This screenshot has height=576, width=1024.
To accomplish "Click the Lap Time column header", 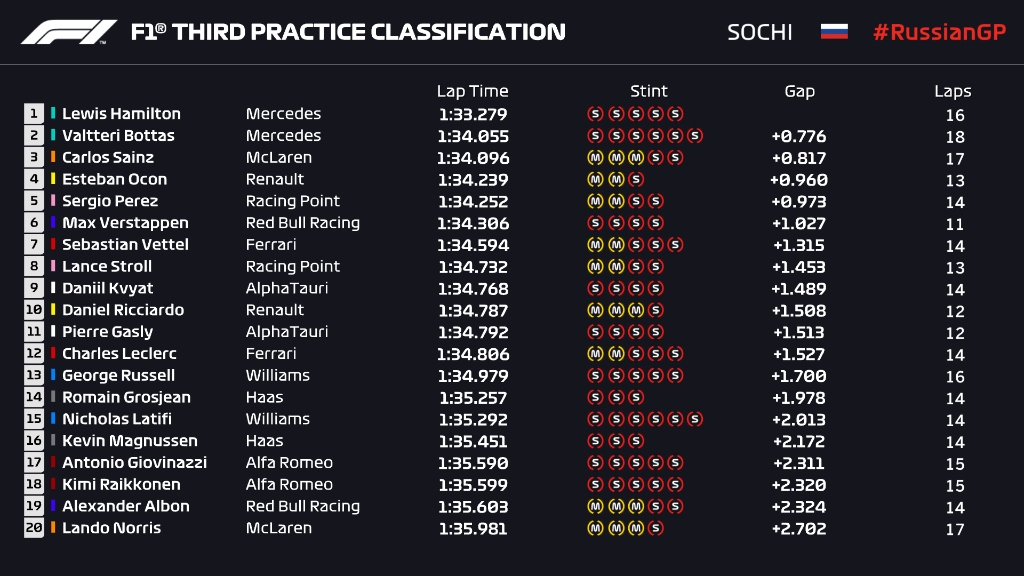I will point(472,91).
